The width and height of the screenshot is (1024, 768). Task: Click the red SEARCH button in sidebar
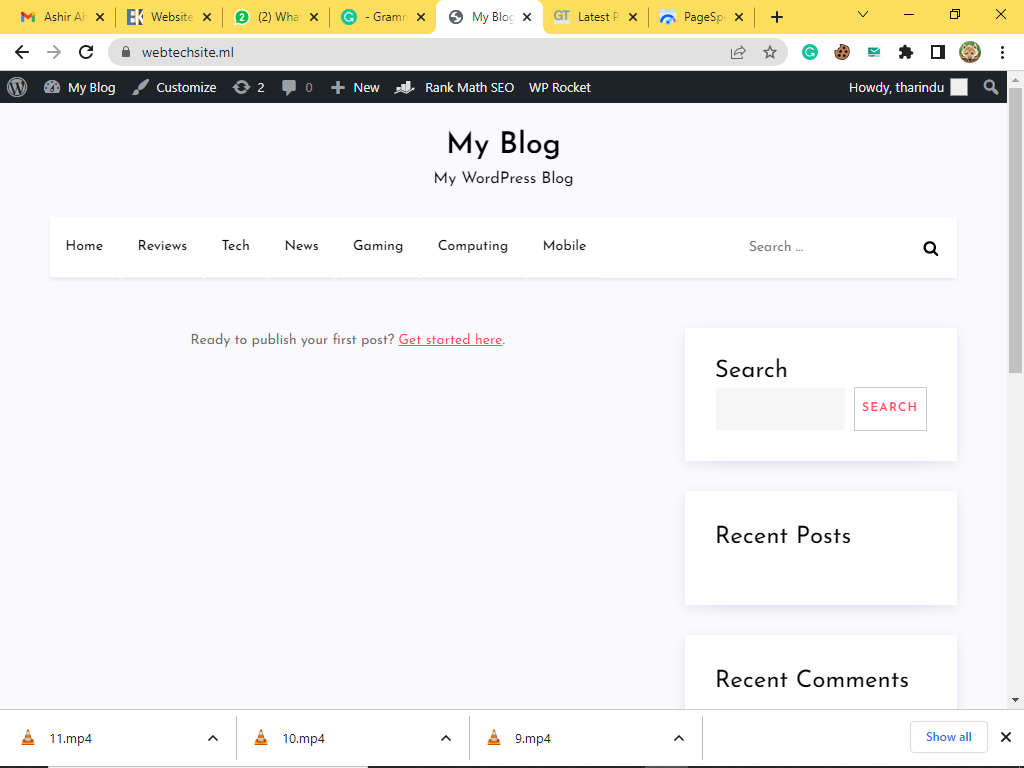tap(889, 409)
